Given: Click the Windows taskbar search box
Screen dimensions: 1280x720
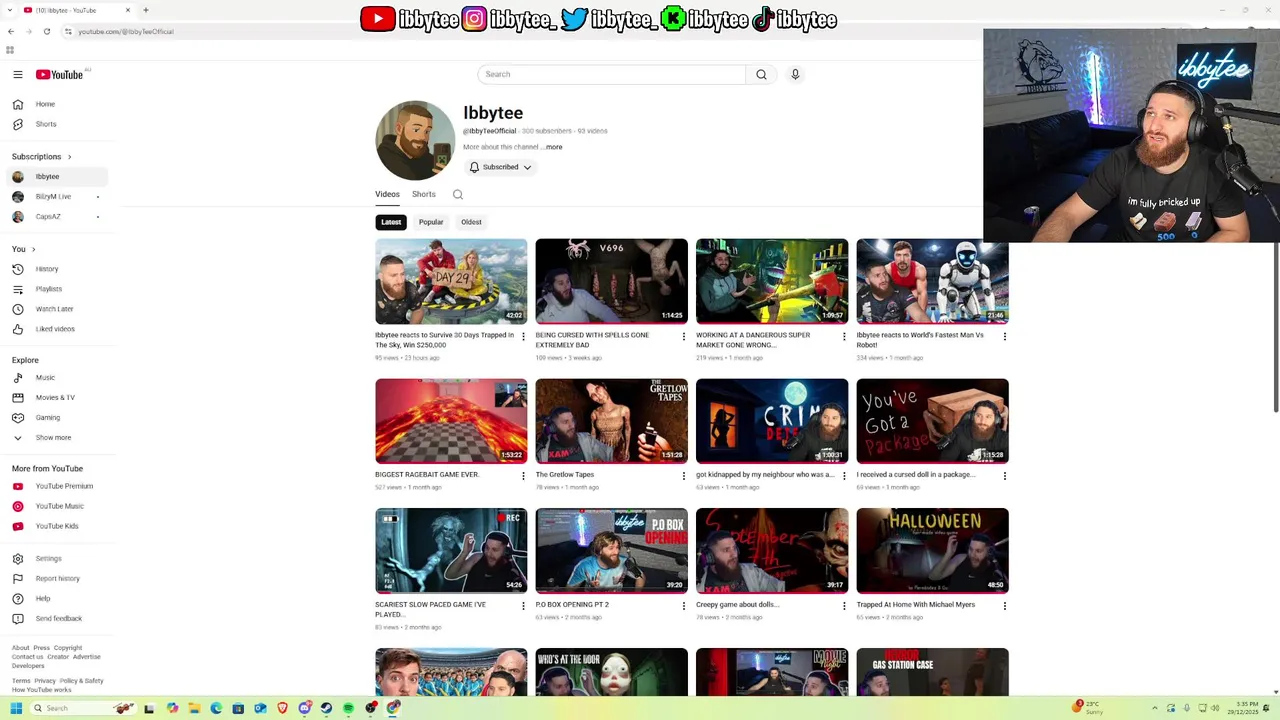Looking at the screenshot, I should point(83,708).
